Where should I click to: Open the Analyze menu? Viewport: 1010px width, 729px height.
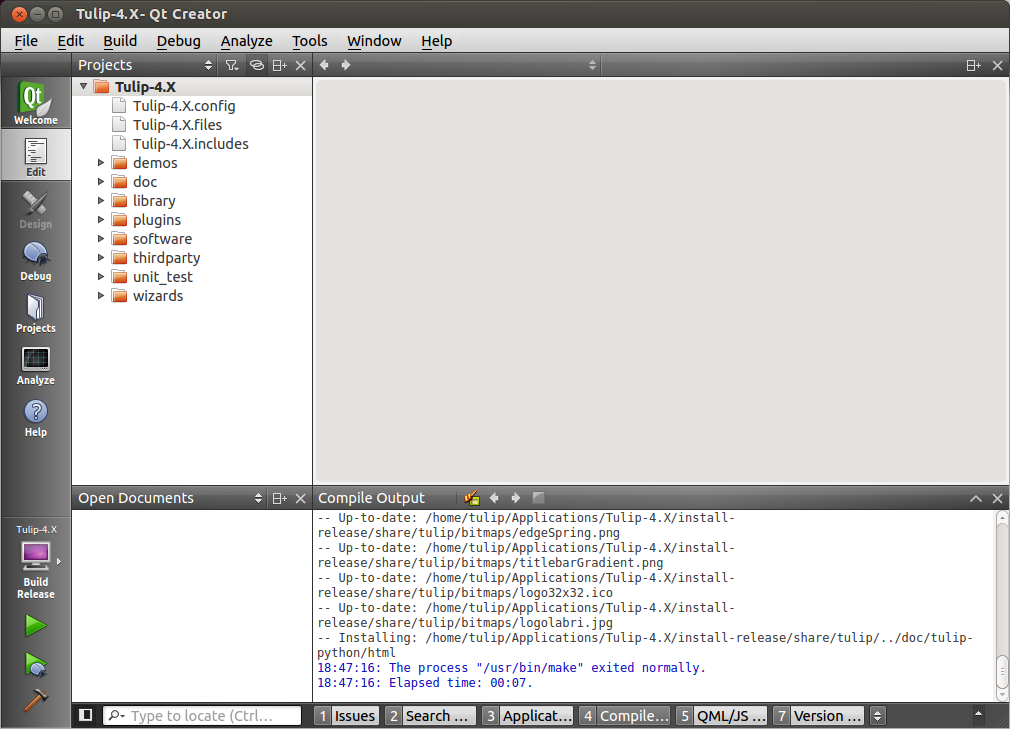pos(247,41)
